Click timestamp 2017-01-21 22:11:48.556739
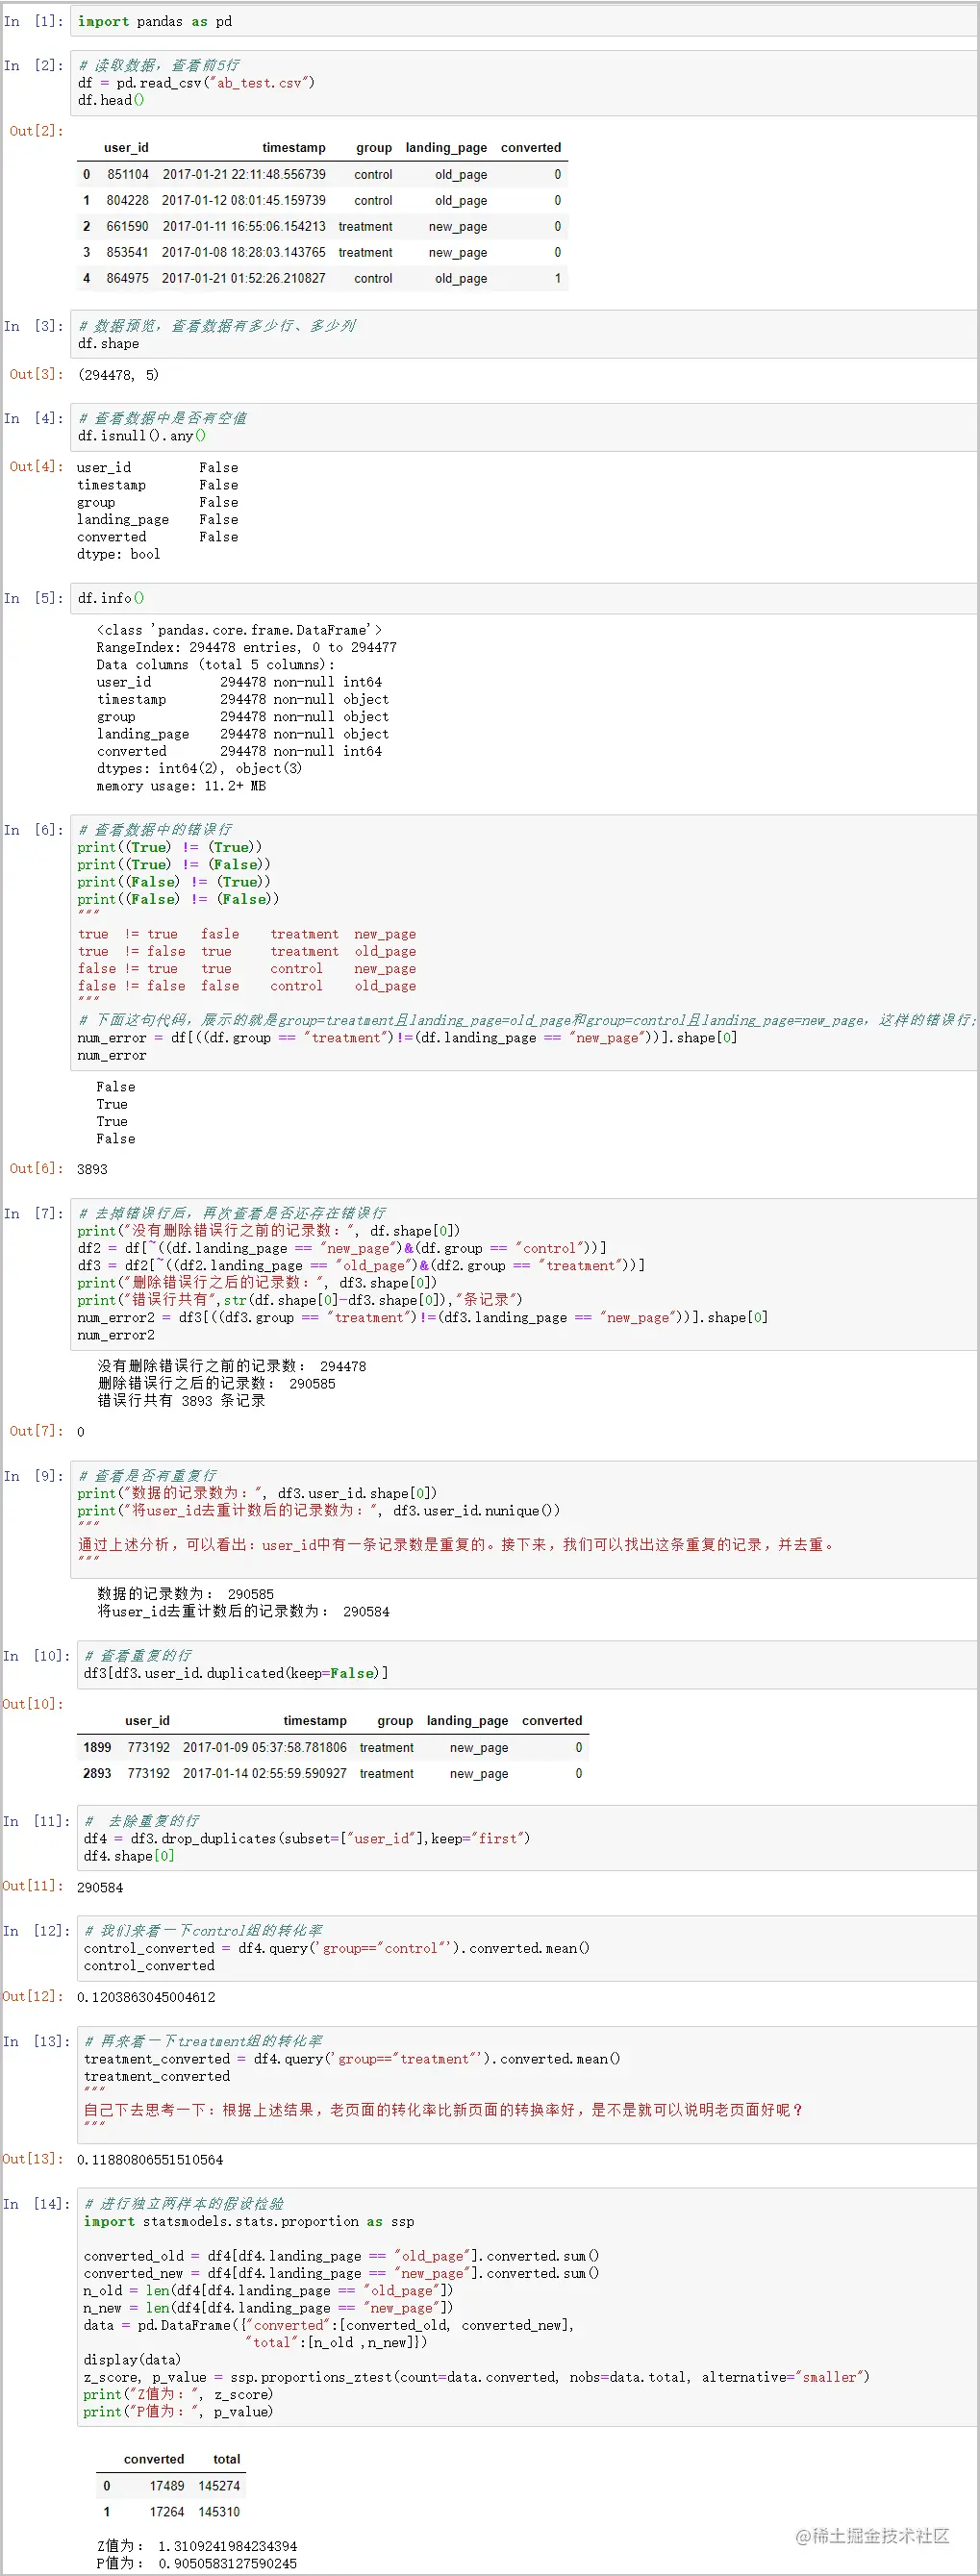 [244, 174]
